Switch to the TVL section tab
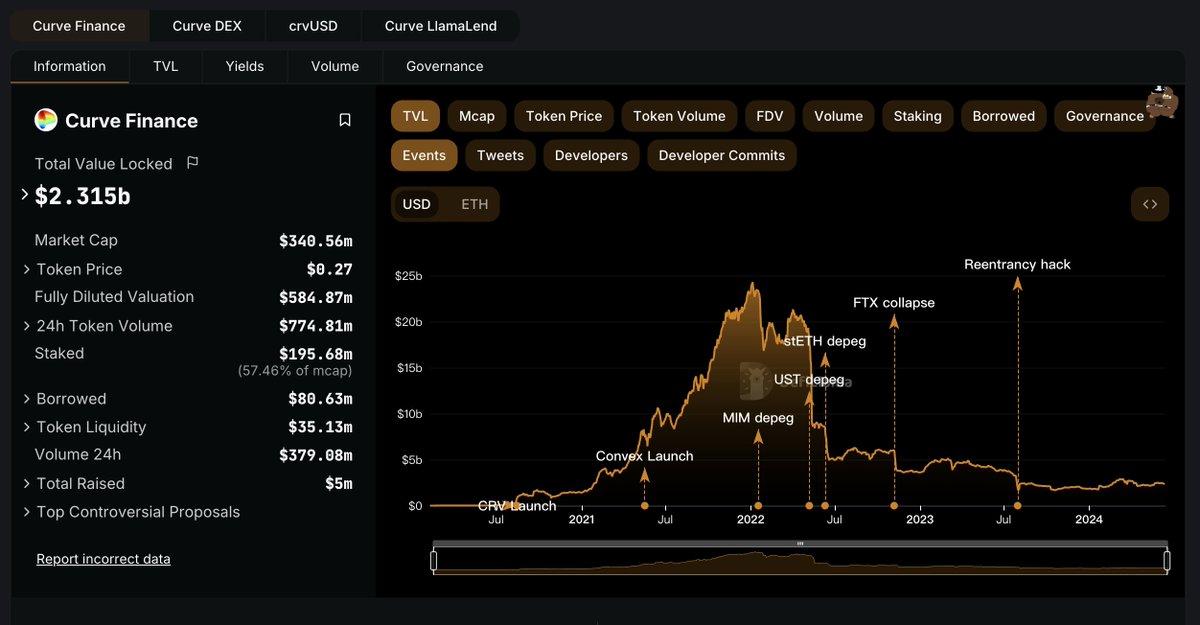This screenshot has width=1200, height=625. tap(166, 66)
